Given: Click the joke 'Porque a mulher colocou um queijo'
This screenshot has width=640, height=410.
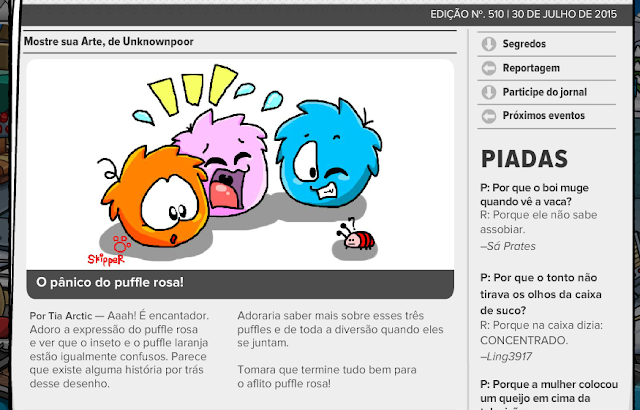Looking at the screenshot, I should 549,396.
